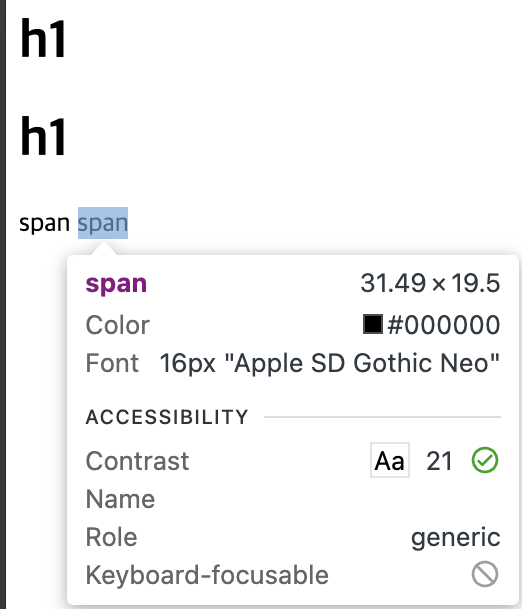
Task: Click the Keyboard-focusable label
Action: pyautogui.click(x=207, y=575)
